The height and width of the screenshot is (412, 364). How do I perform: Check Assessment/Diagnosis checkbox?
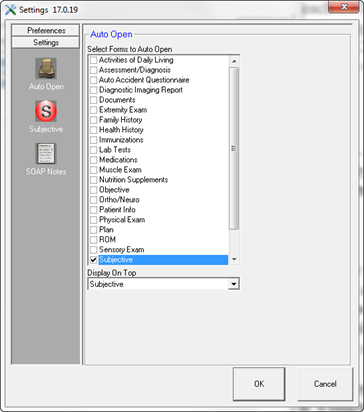[94, 70]
